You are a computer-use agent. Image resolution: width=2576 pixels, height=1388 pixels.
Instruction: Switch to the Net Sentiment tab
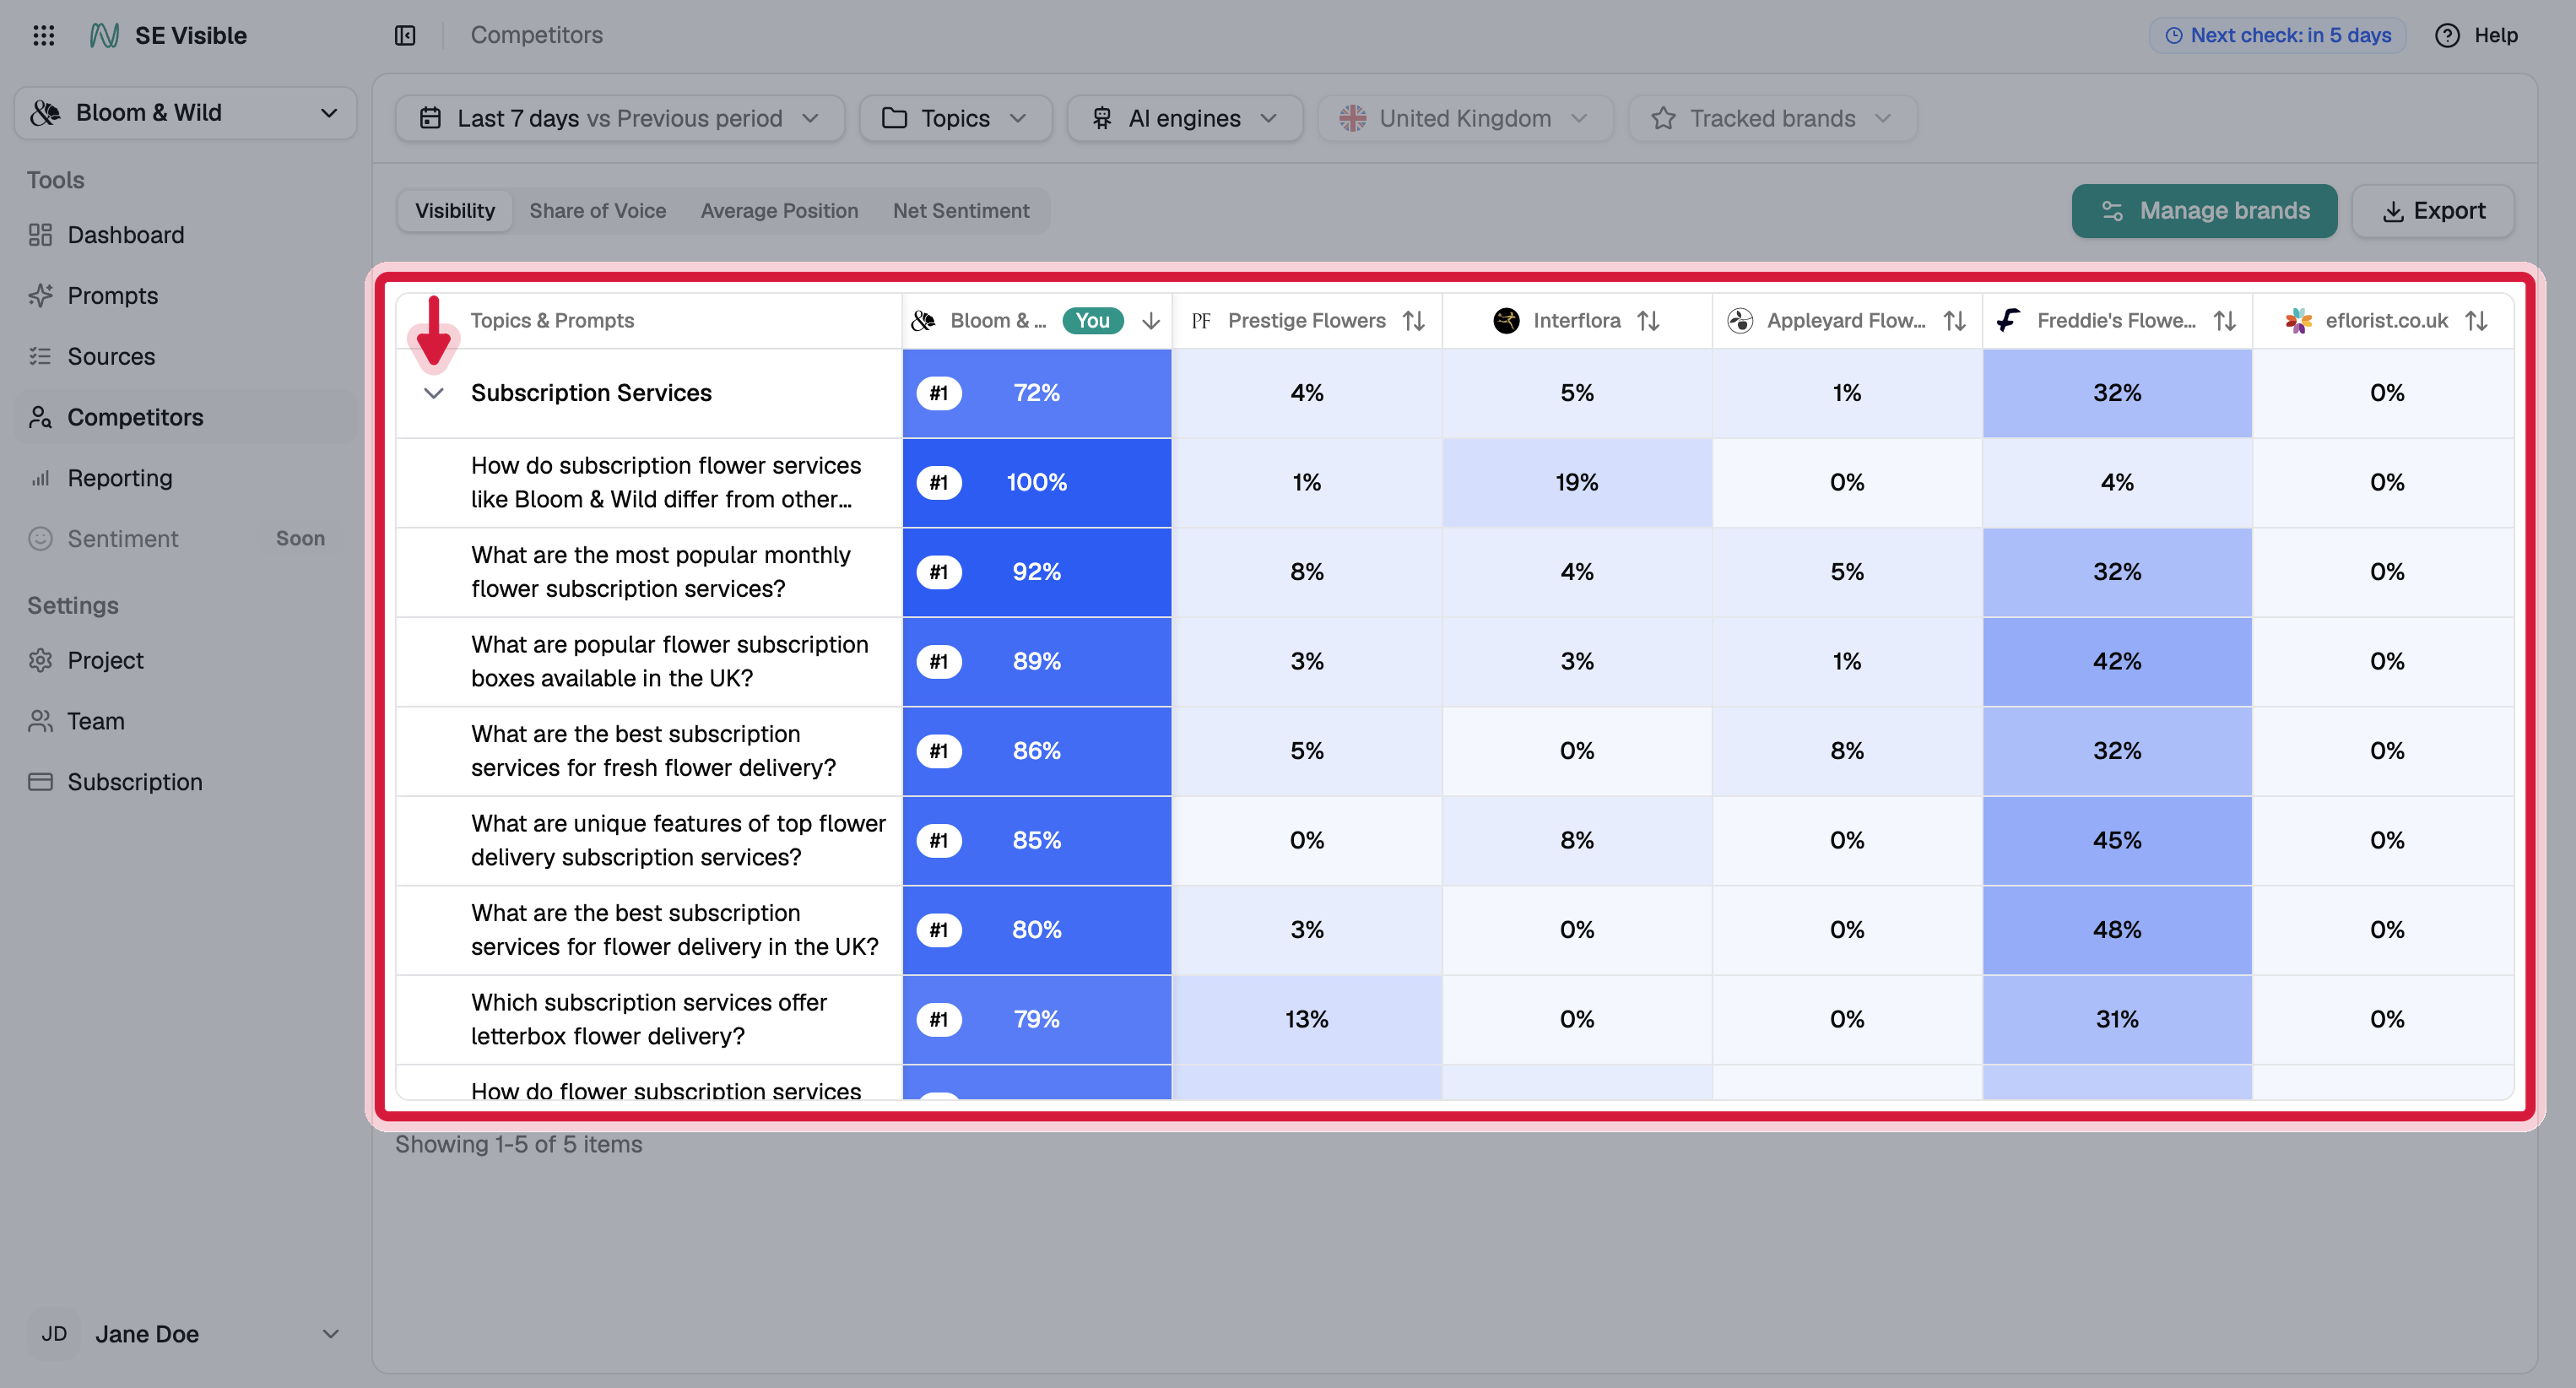click(960, 211)
